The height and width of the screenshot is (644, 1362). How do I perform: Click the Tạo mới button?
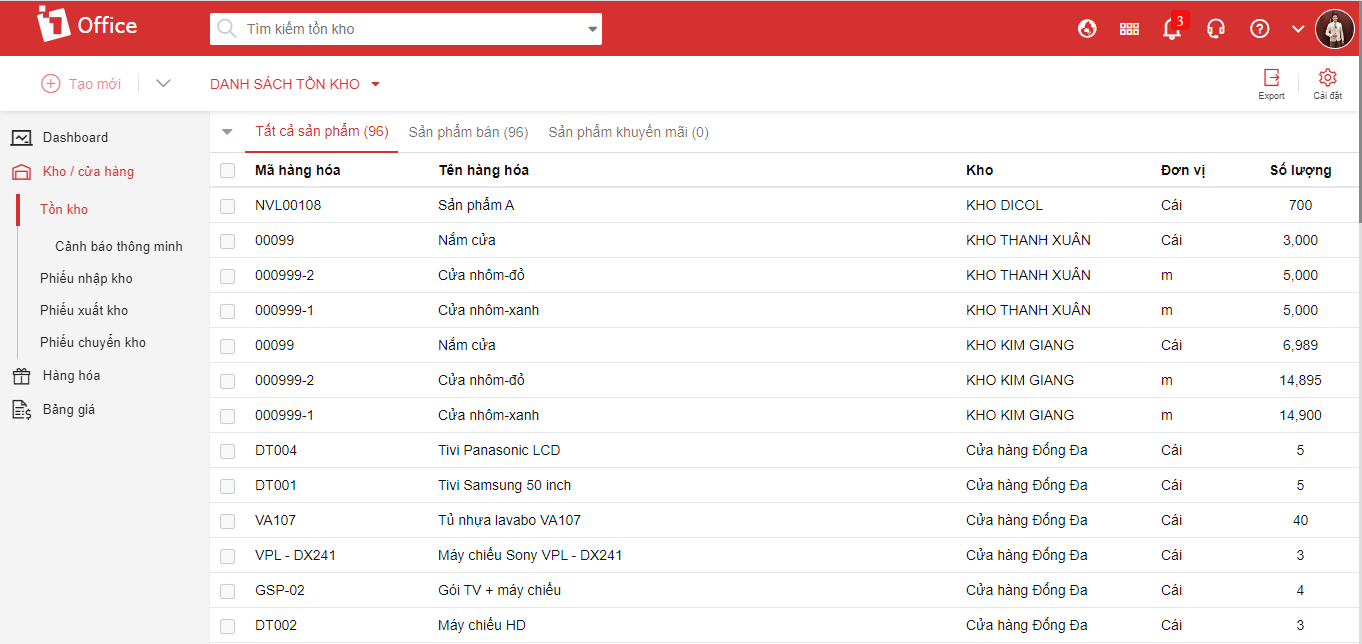(x=81, y=84)
